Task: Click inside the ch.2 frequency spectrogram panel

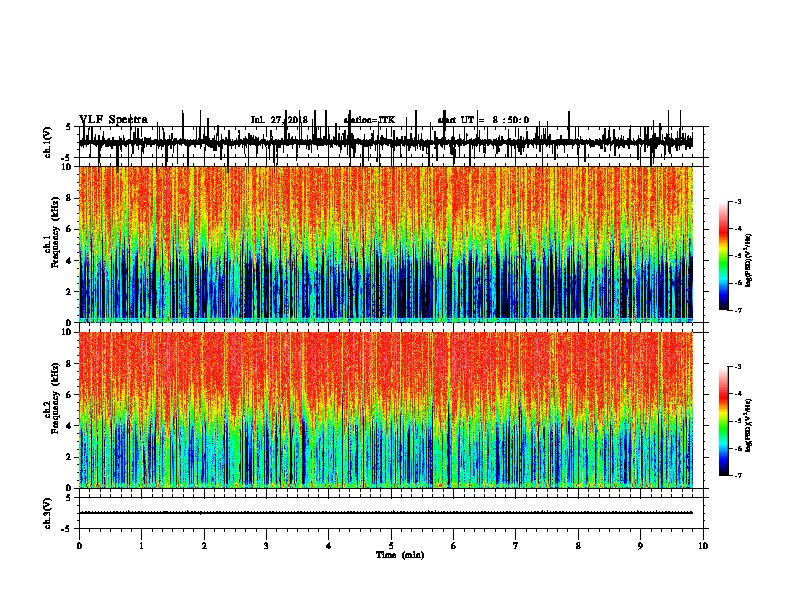Action: coord(385,410)
